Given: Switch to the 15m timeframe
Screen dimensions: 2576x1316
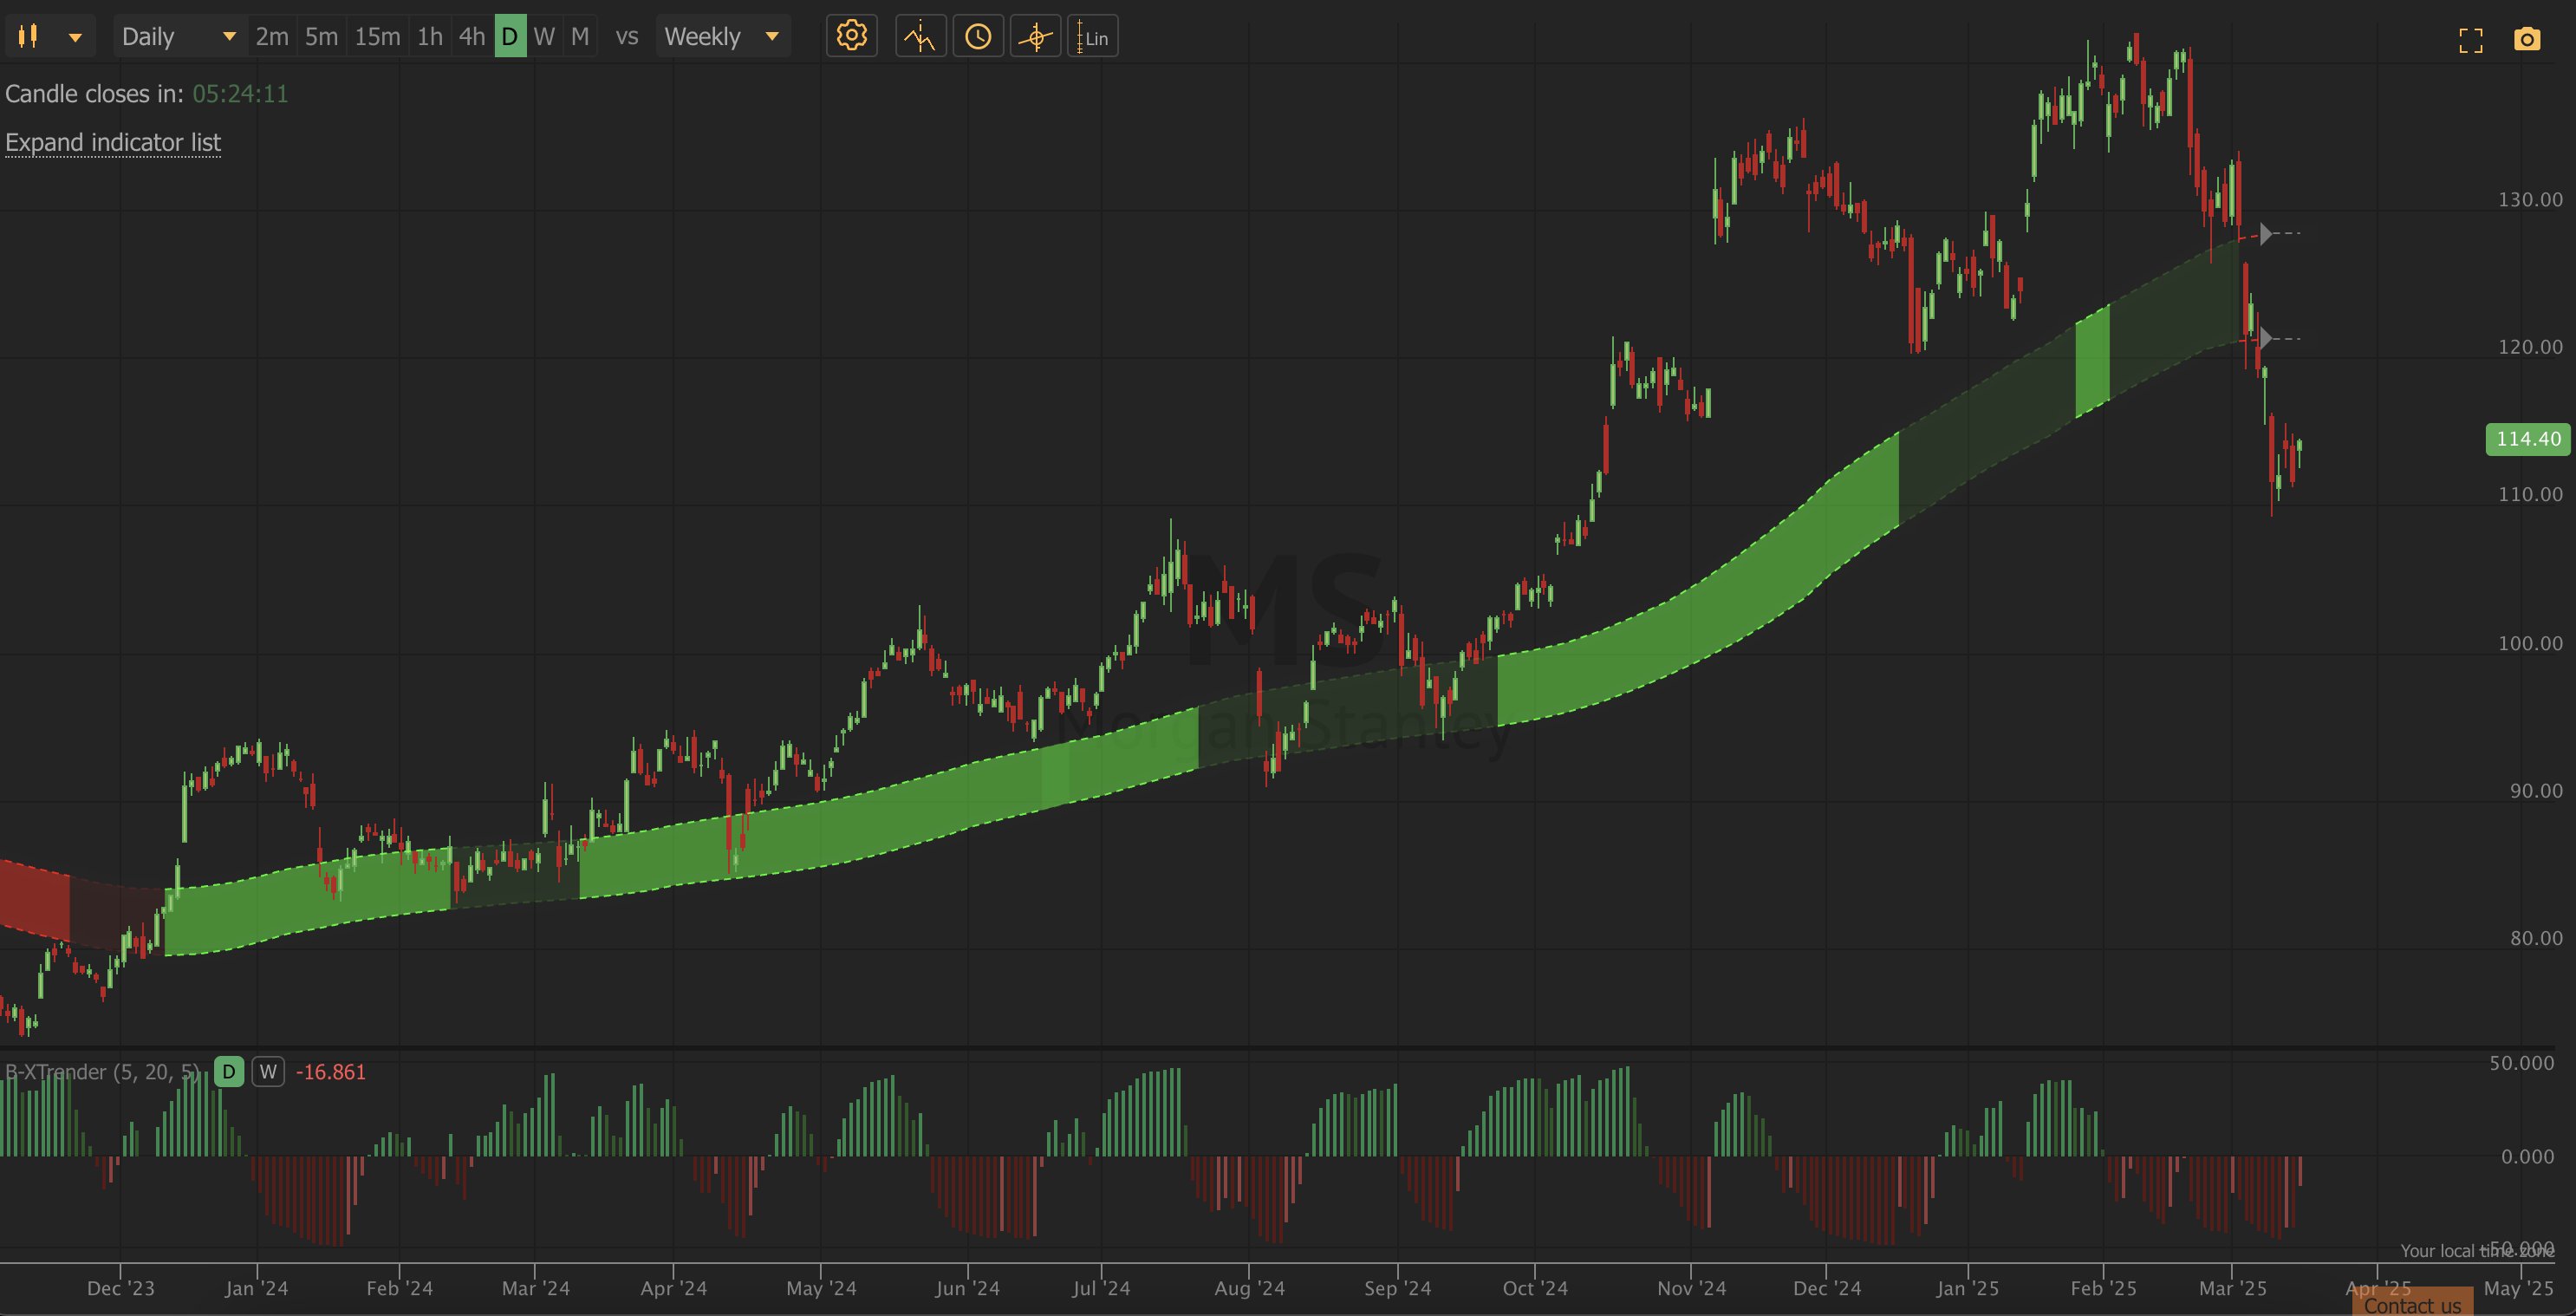Looking at the screenshot, I should (377, 37).
